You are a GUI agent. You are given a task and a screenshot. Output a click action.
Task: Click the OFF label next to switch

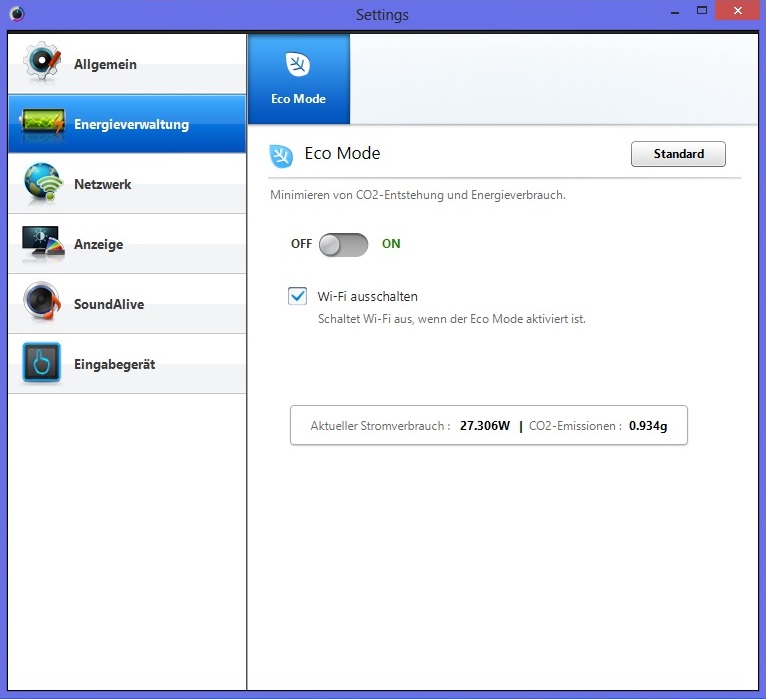[301, 244]
